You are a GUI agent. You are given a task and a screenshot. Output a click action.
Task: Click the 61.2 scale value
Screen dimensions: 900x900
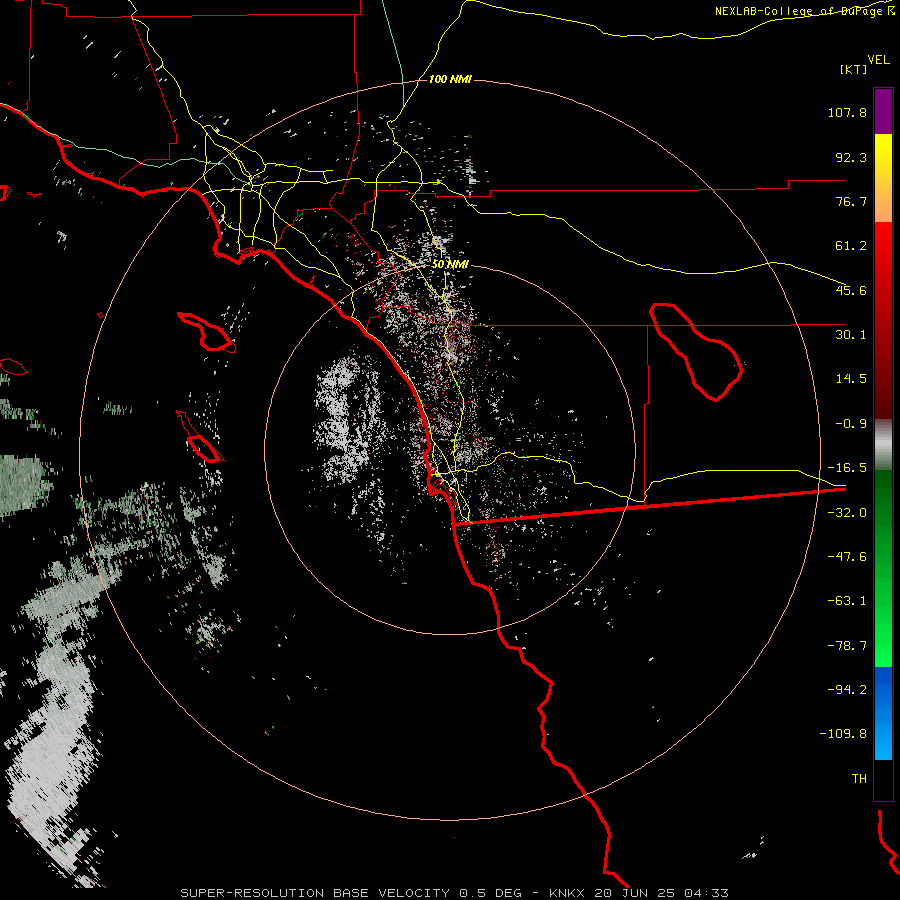click(851, 246)
